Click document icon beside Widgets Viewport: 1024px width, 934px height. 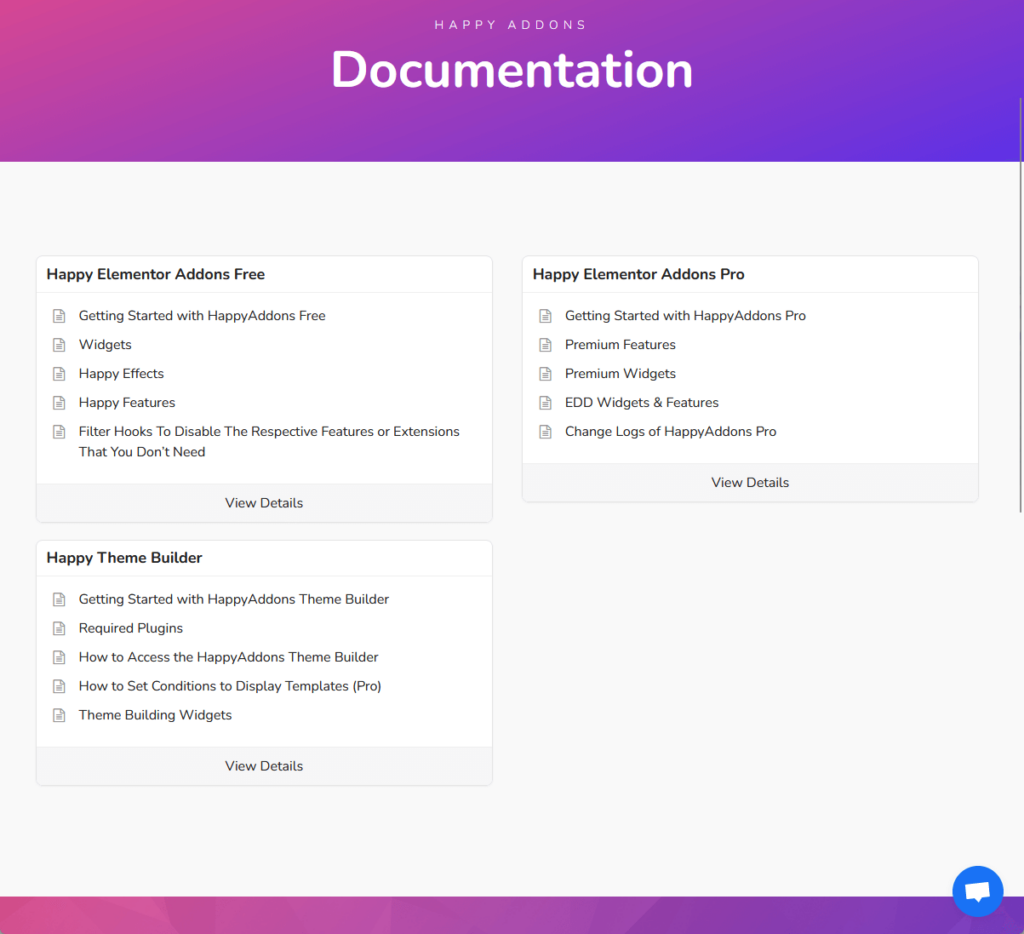(x=59, y=345)
